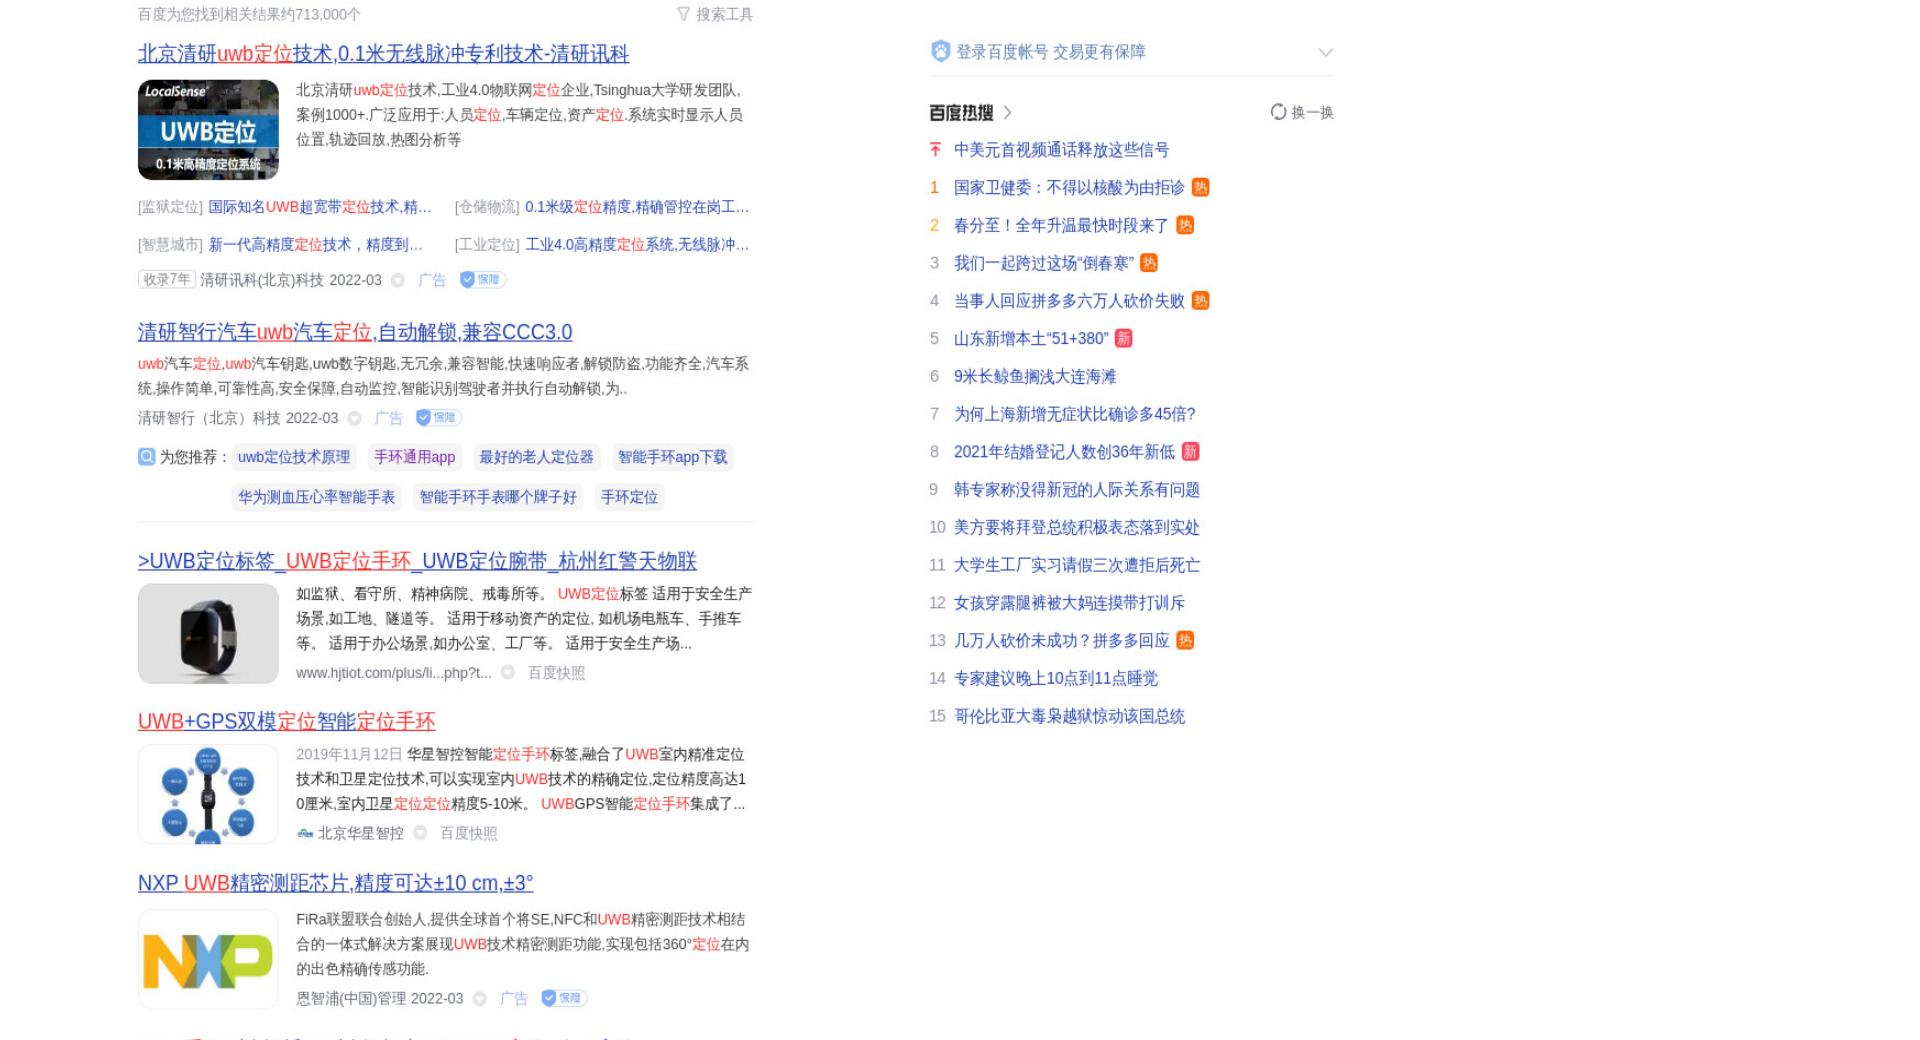Open UWB定位标签 杭州红警天物联 result
1920x1040 pixels.
pyautogui.click(x=417, y=561)
